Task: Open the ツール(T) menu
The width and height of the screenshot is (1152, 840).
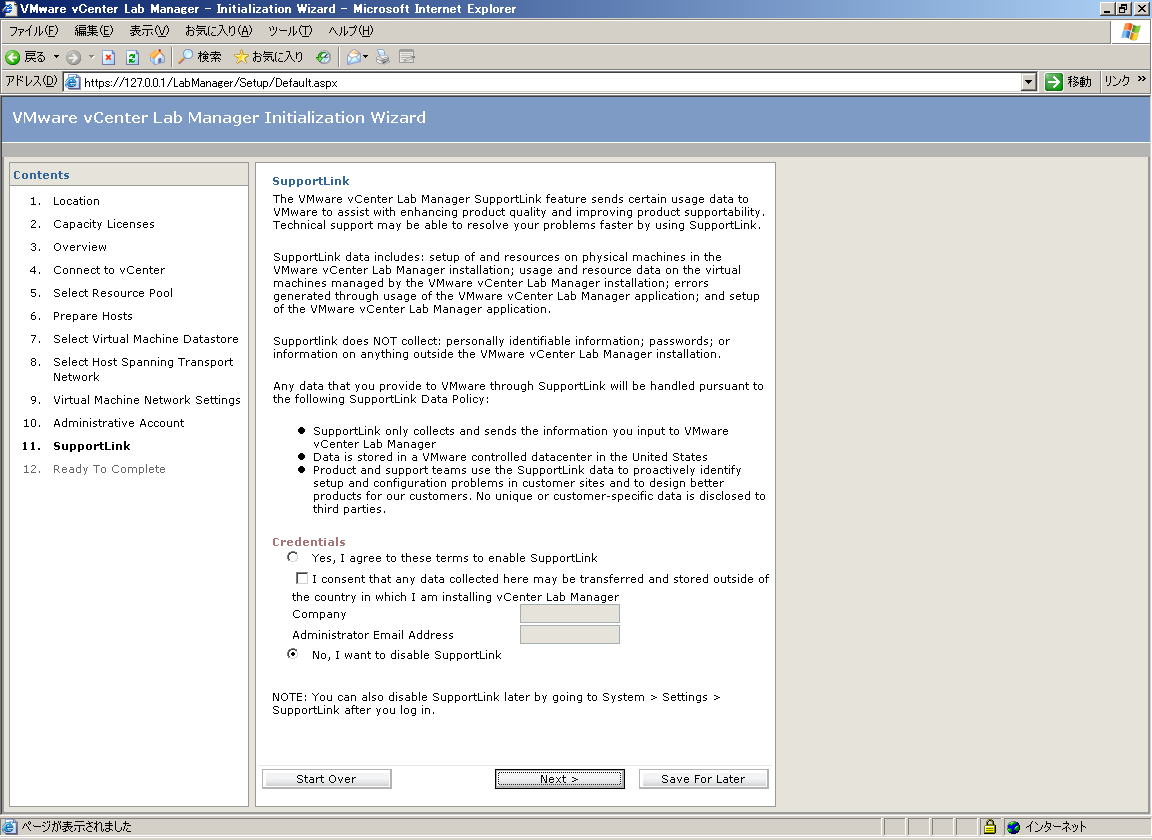Action: 289,31
